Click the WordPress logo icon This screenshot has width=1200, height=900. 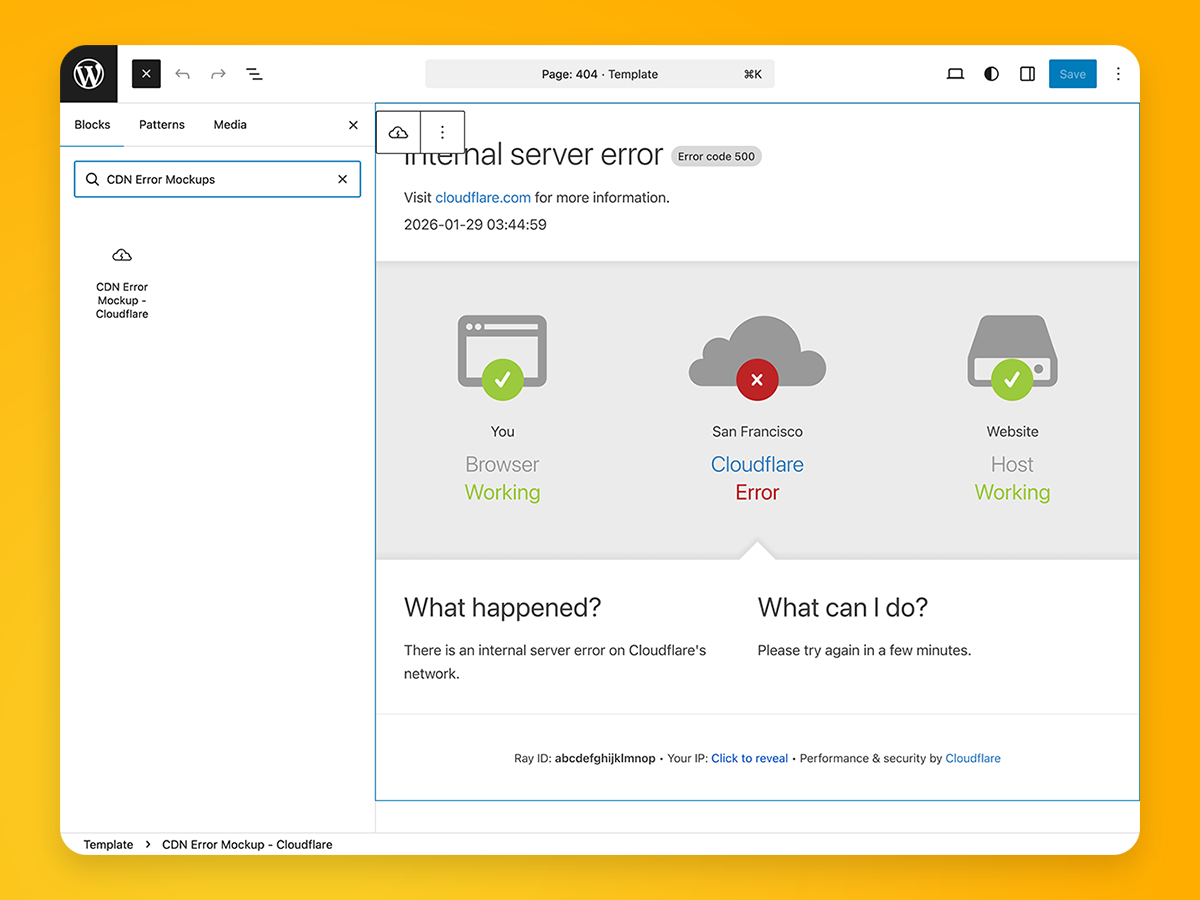tap(89, 74)
